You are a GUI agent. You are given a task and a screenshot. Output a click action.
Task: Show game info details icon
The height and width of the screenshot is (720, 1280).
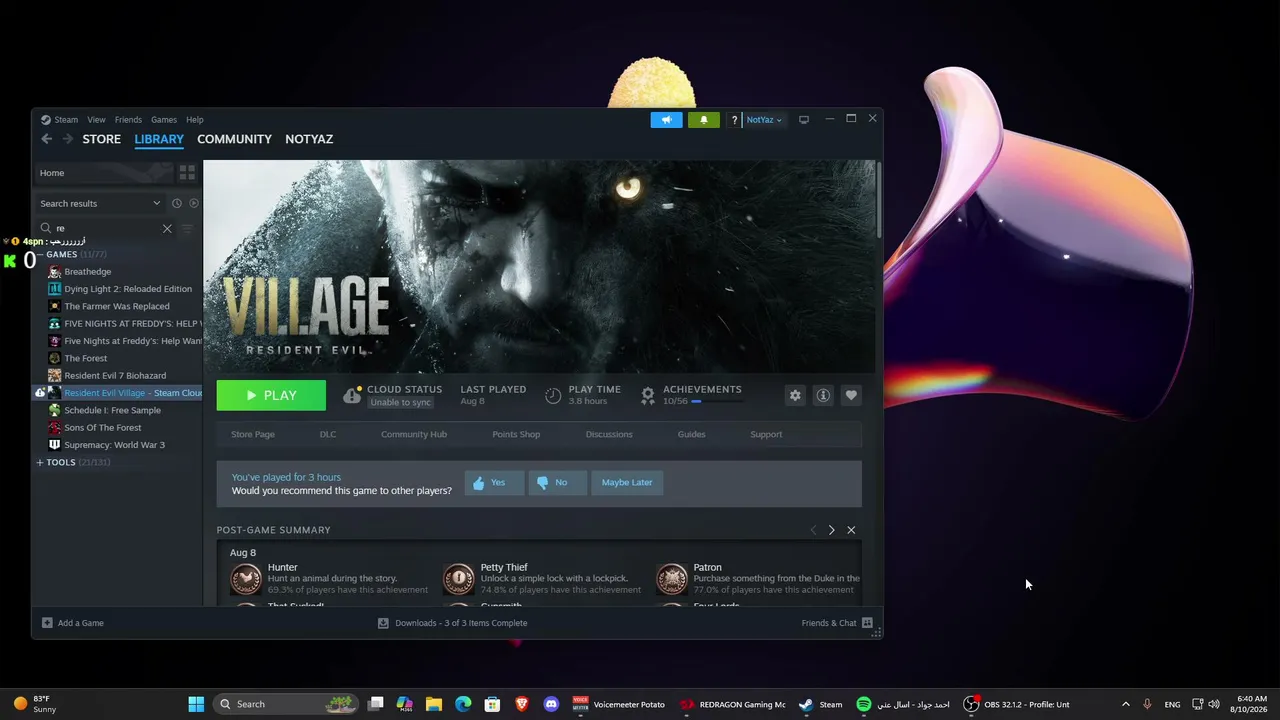click(x=823, y=395)
